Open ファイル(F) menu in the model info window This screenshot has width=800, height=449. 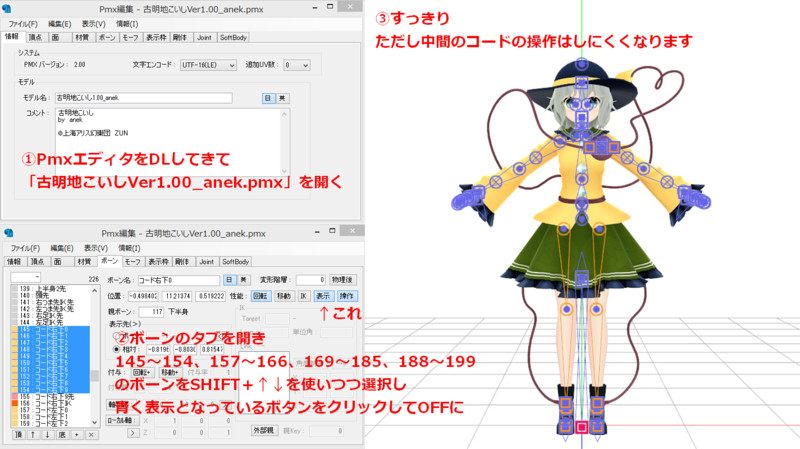tap(23, 24)
